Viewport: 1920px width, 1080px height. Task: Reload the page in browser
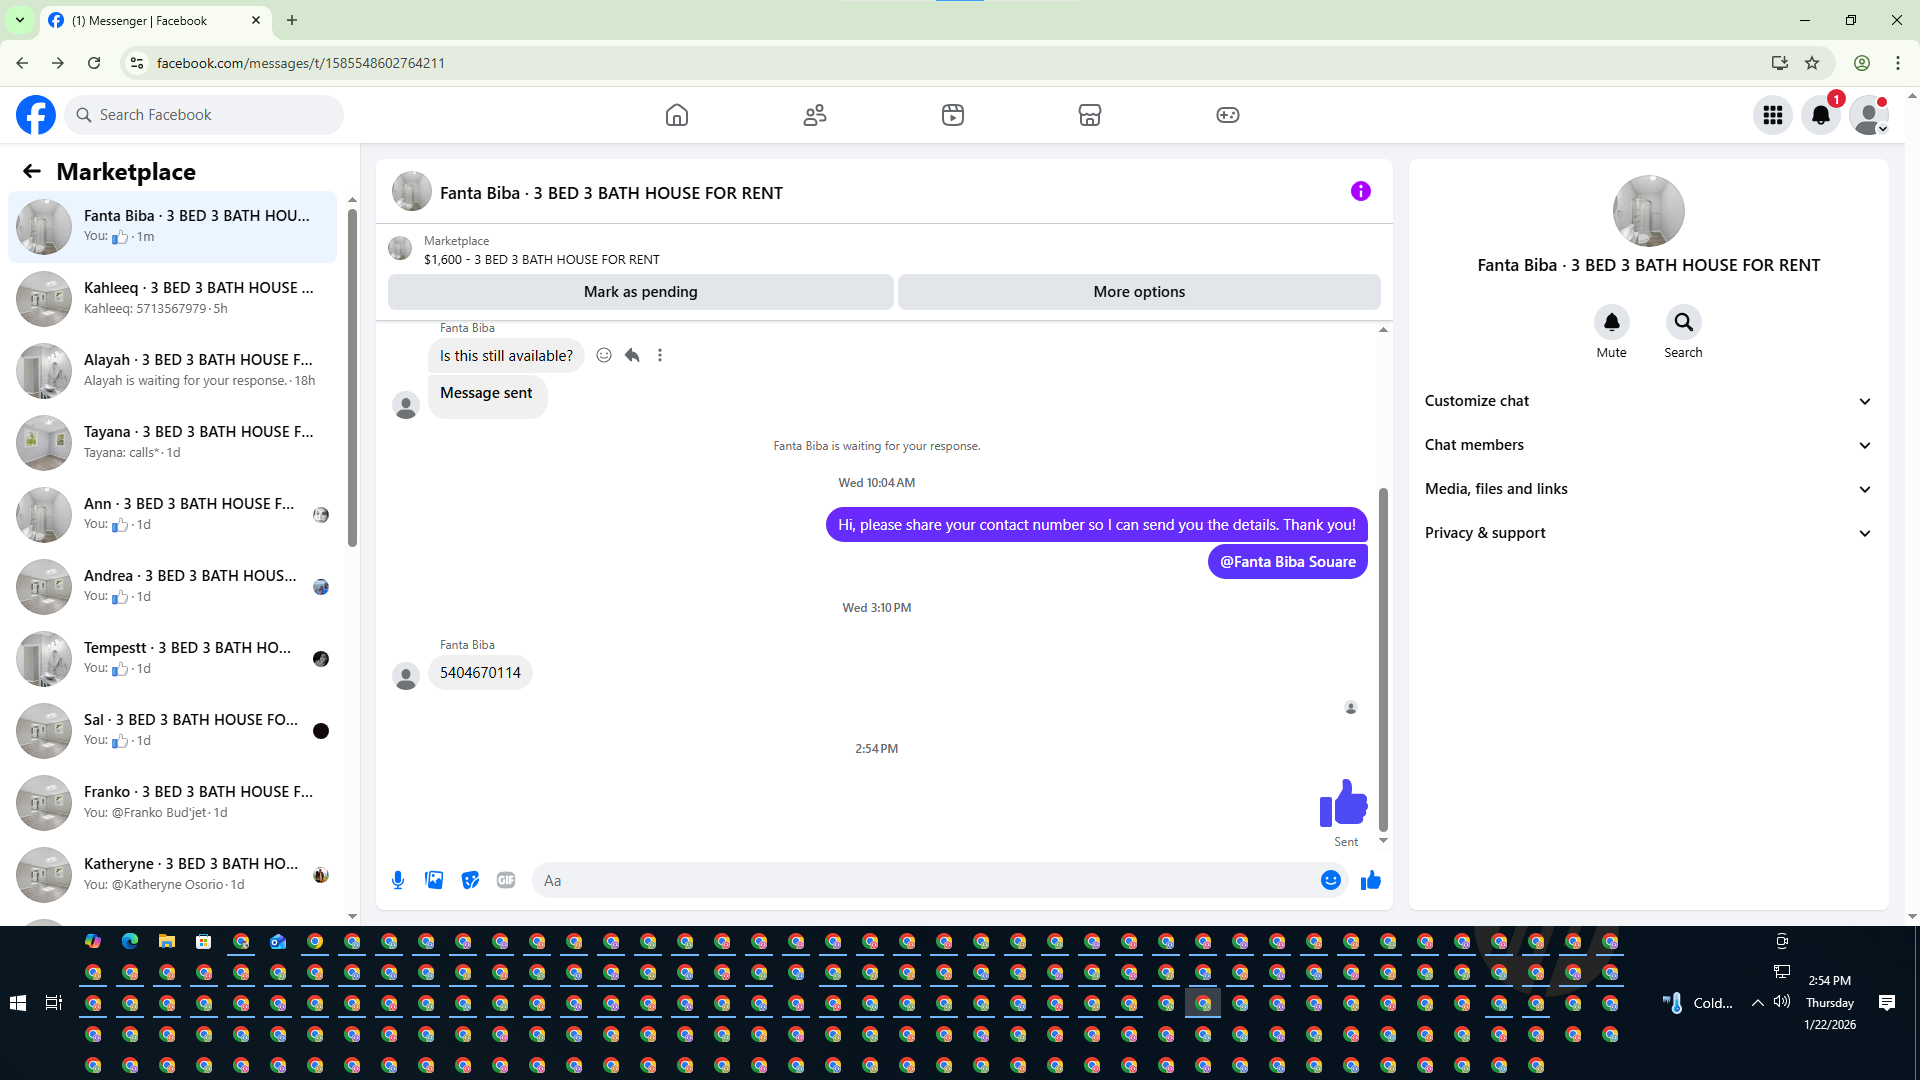pos(94,63)
